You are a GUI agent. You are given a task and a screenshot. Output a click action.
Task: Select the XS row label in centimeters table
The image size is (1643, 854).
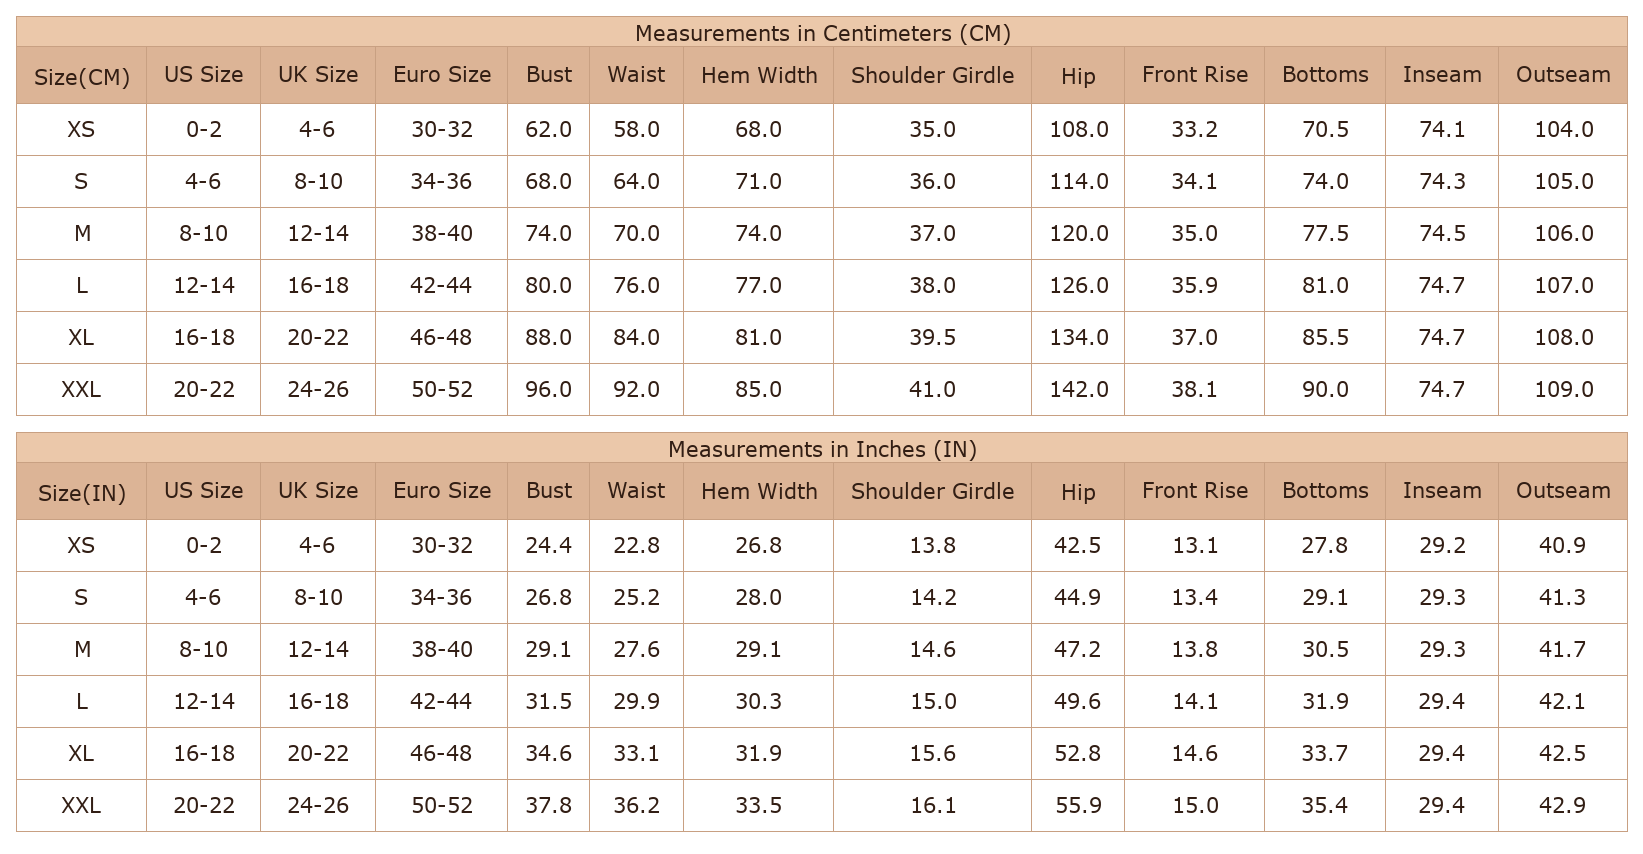tap(81, 129)
